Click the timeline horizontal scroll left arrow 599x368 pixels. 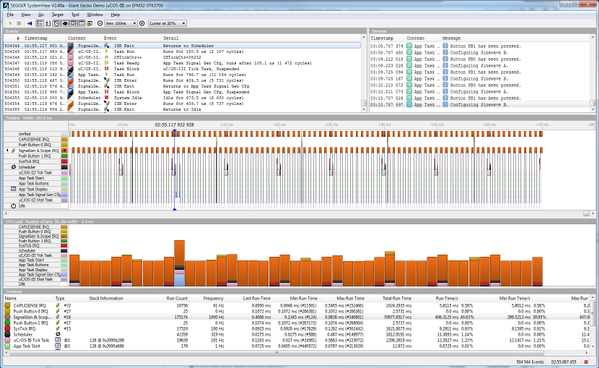click(6, 214)
